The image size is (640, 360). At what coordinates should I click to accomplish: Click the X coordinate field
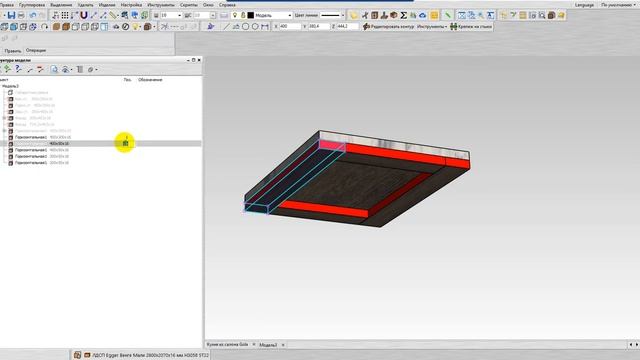[x=290, y=26]
